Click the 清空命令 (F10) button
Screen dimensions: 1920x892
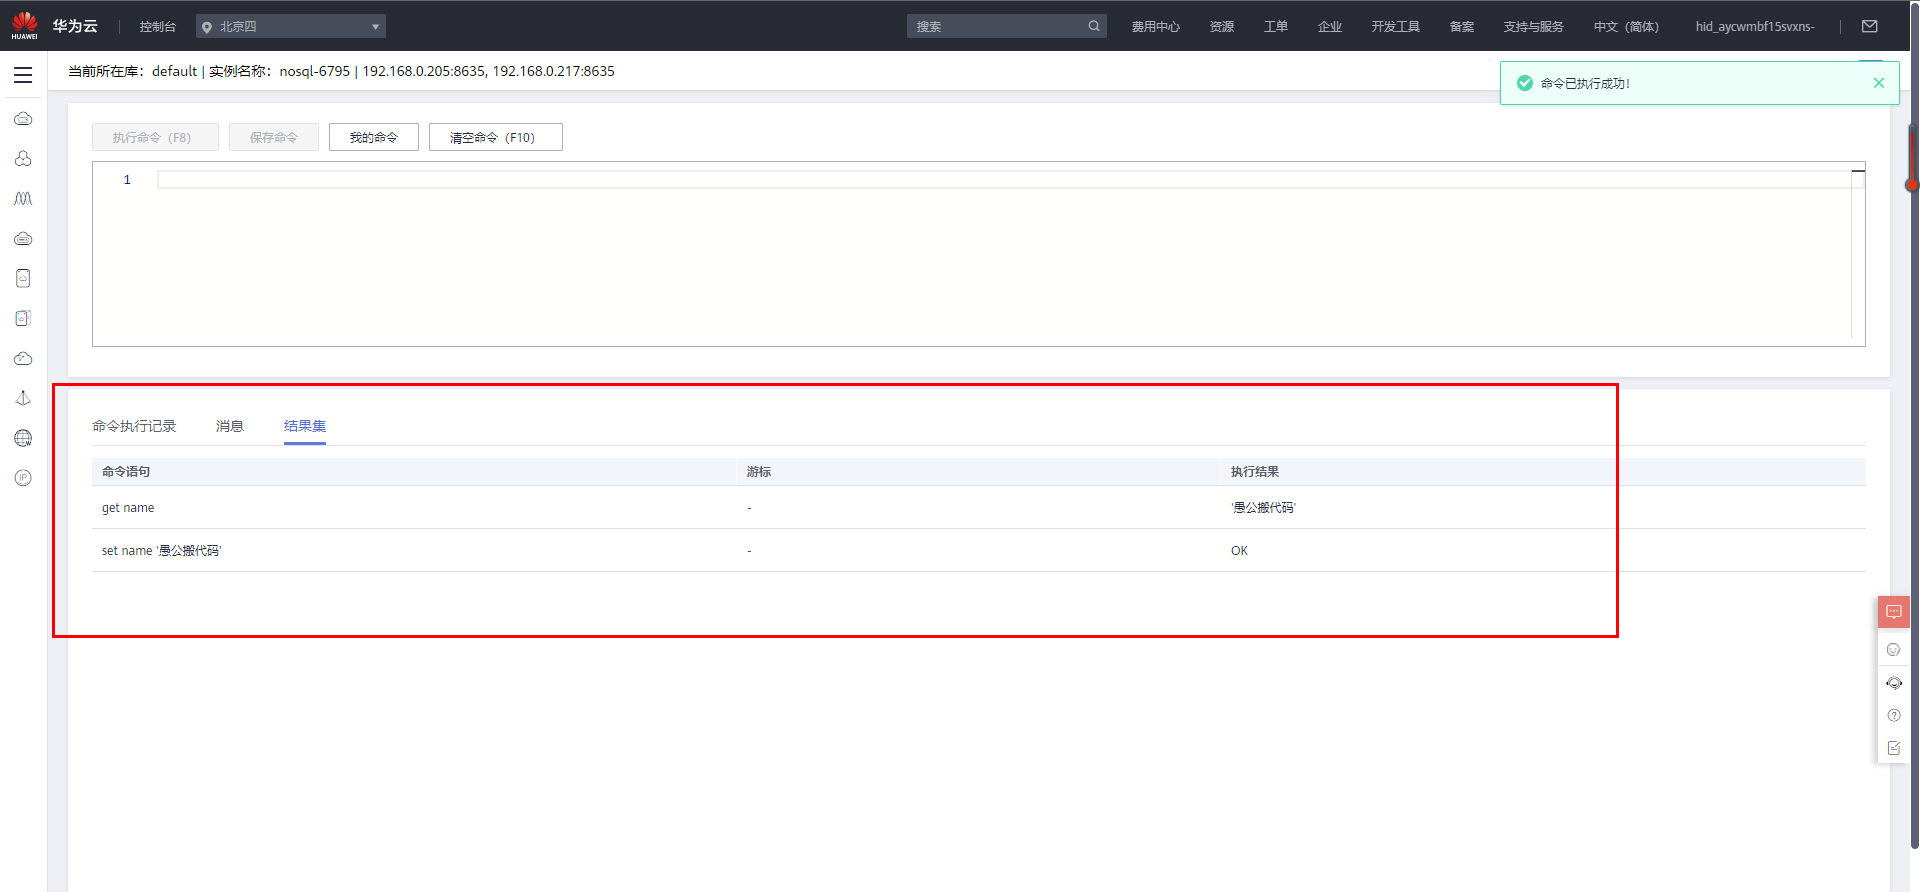coord(496,137)
